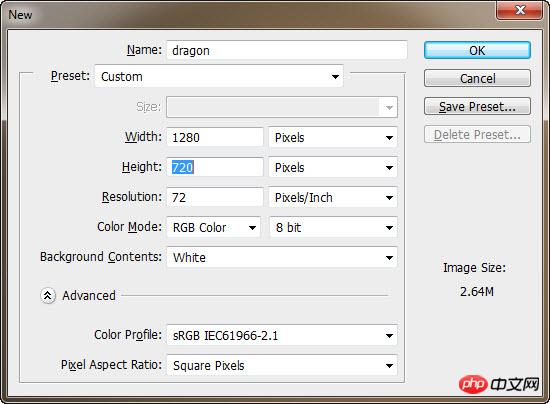Click the Resolution field showing 72
Image resolution: width=550 pixels, height=404 pixels.
(215, 197)
